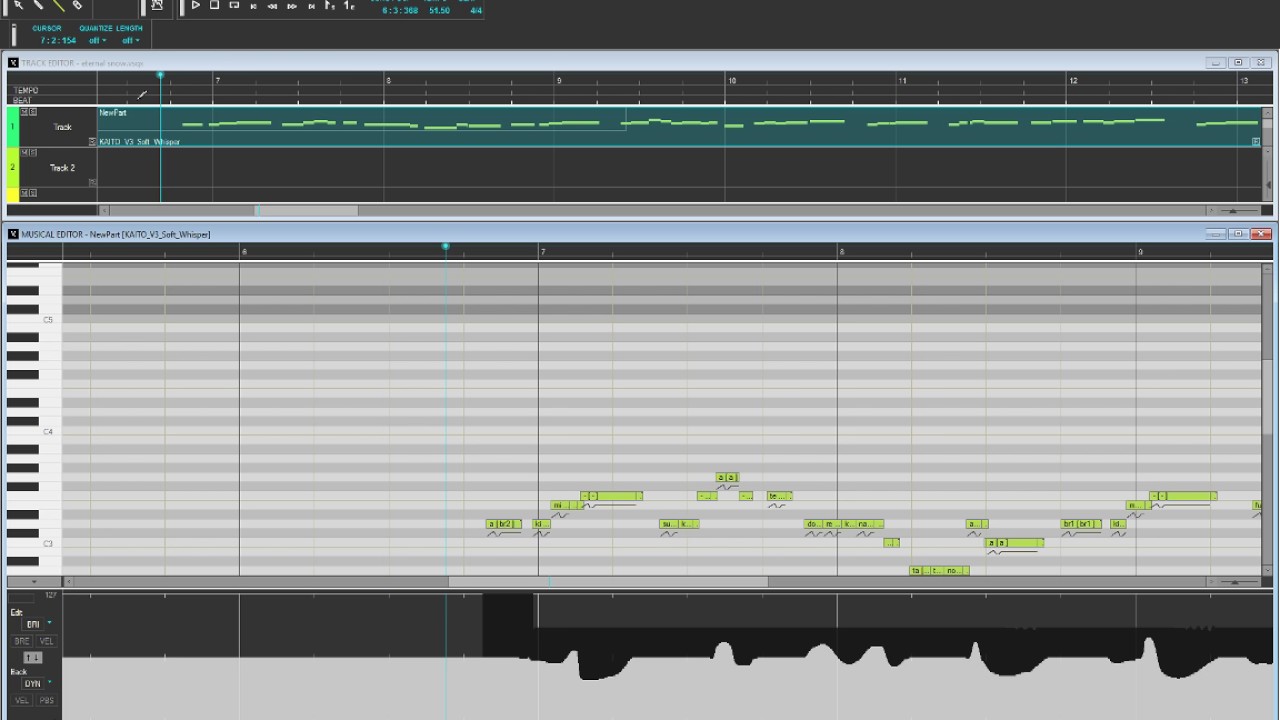Mute the third yellow track
Viewport: 1280px width, 720px height.
[x=24, y=193]
